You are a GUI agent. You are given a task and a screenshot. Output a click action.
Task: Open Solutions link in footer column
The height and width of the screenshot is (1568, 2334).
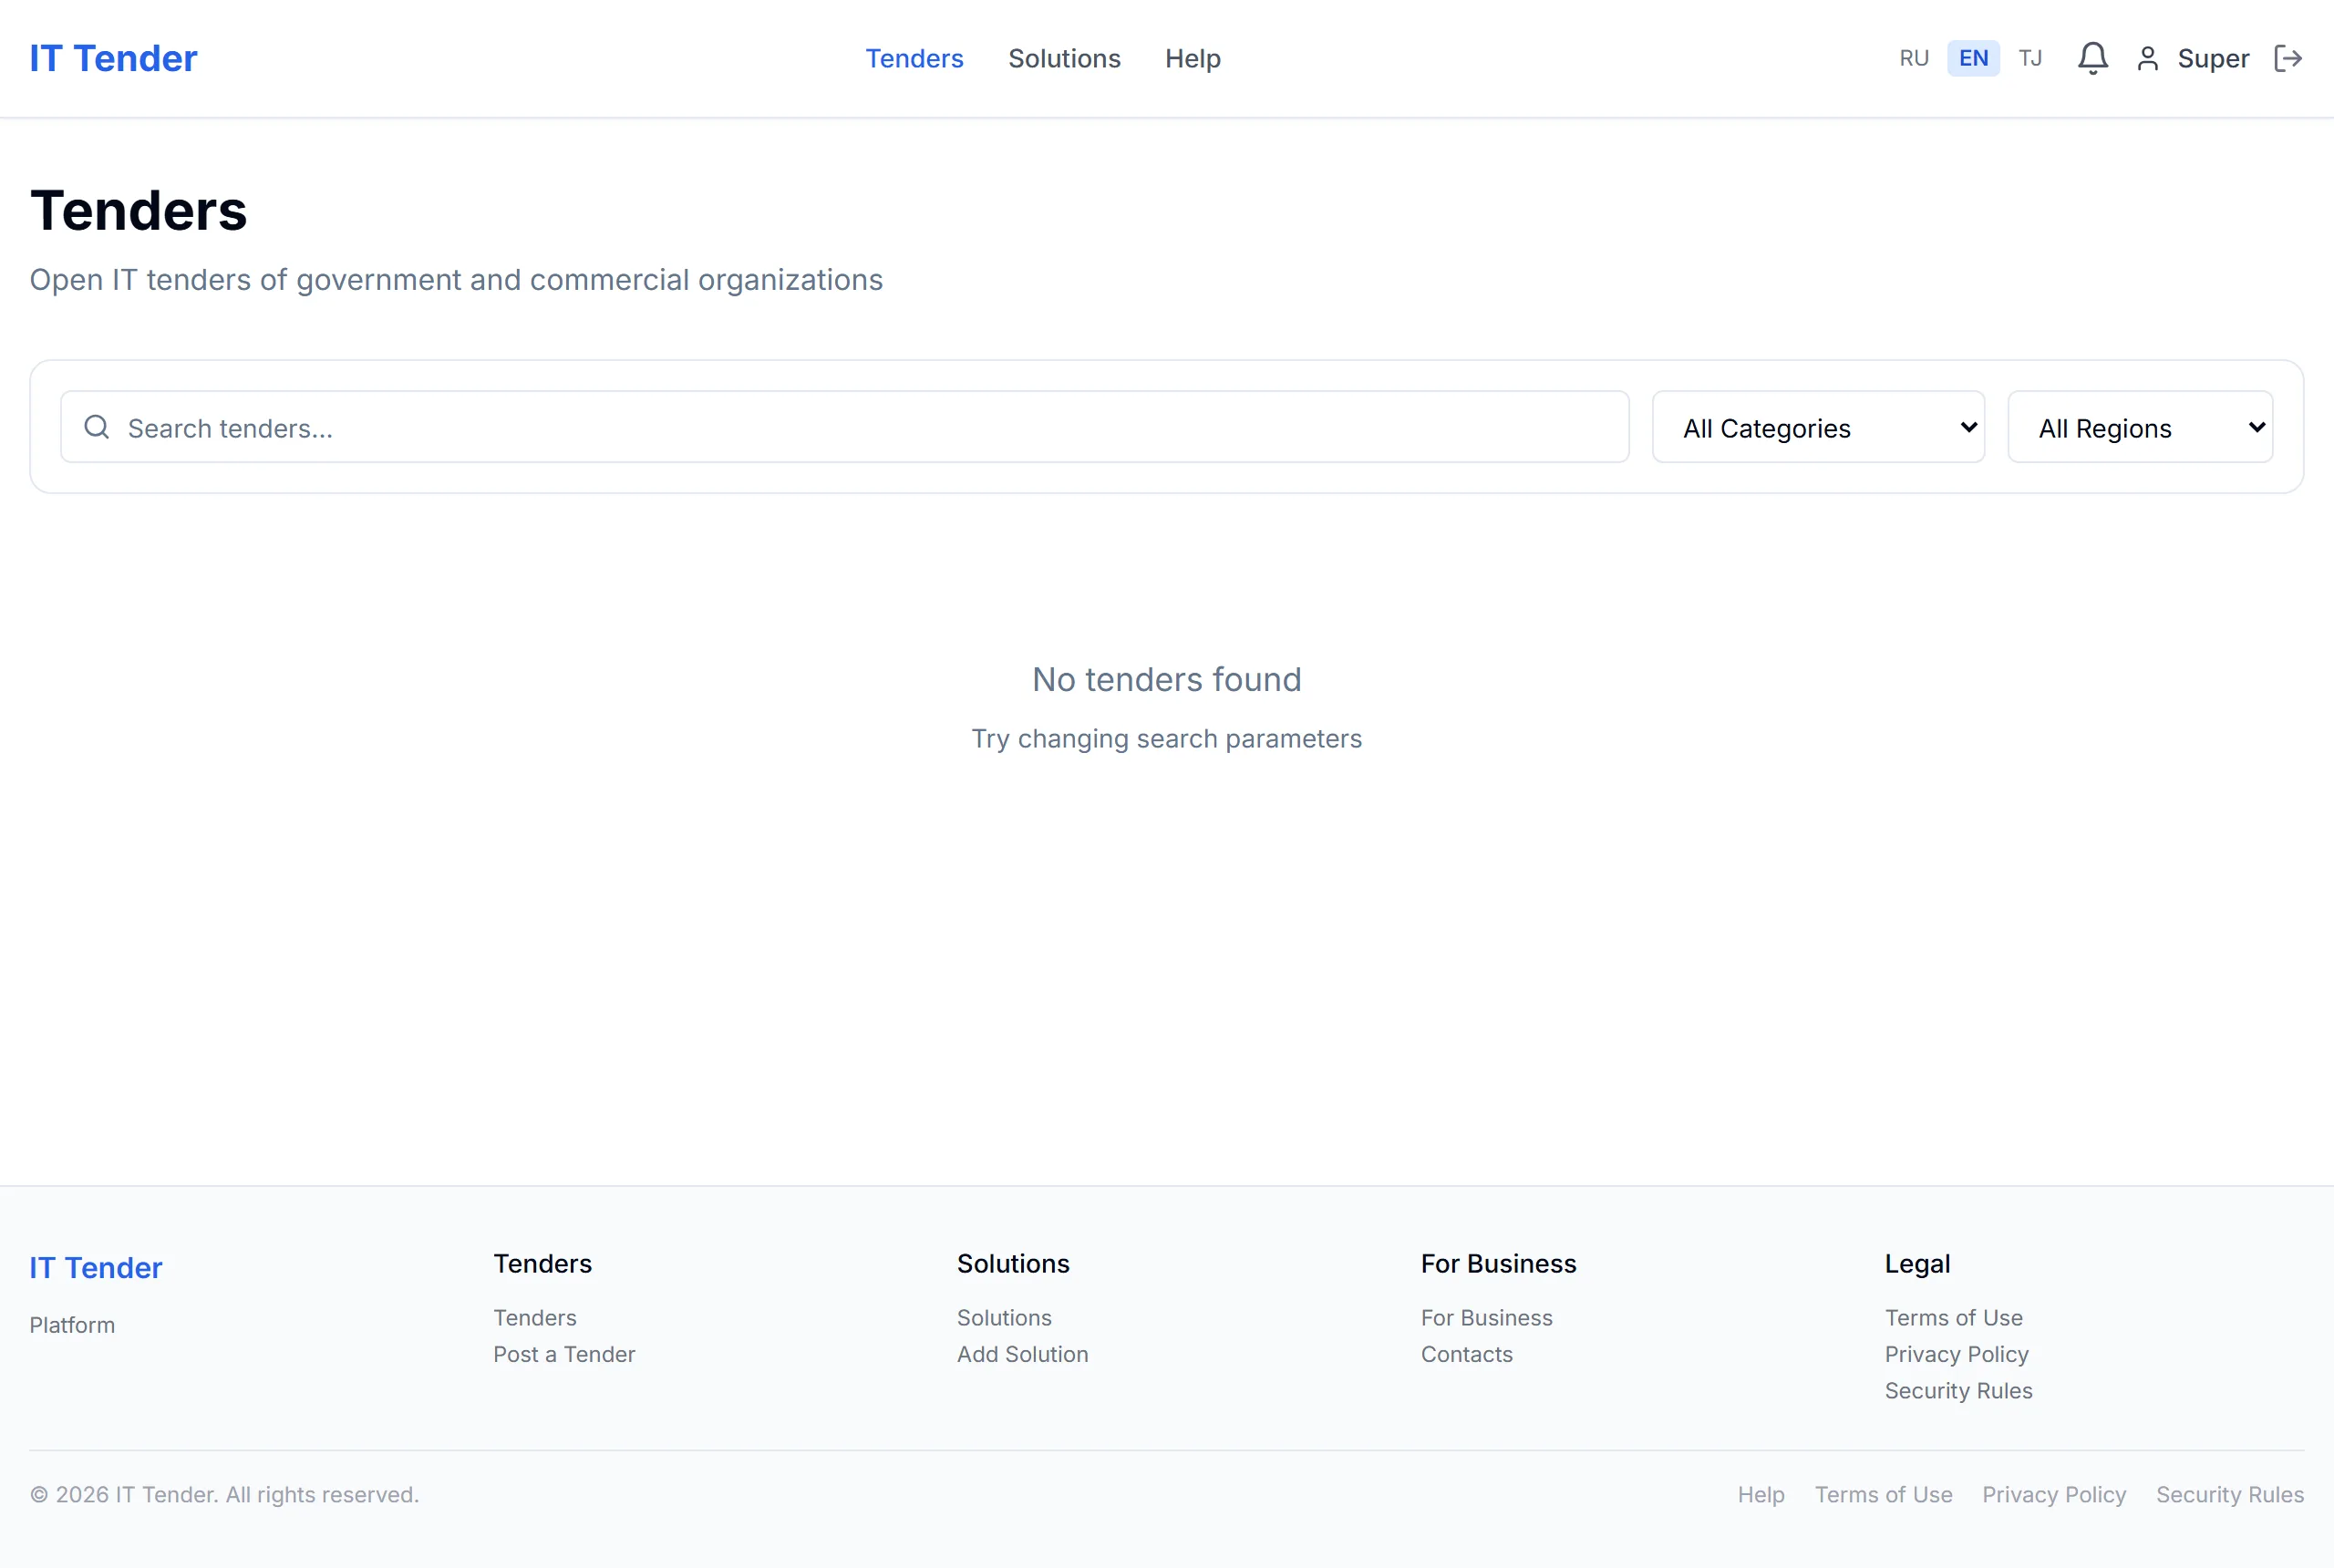pos(1004,1317)
